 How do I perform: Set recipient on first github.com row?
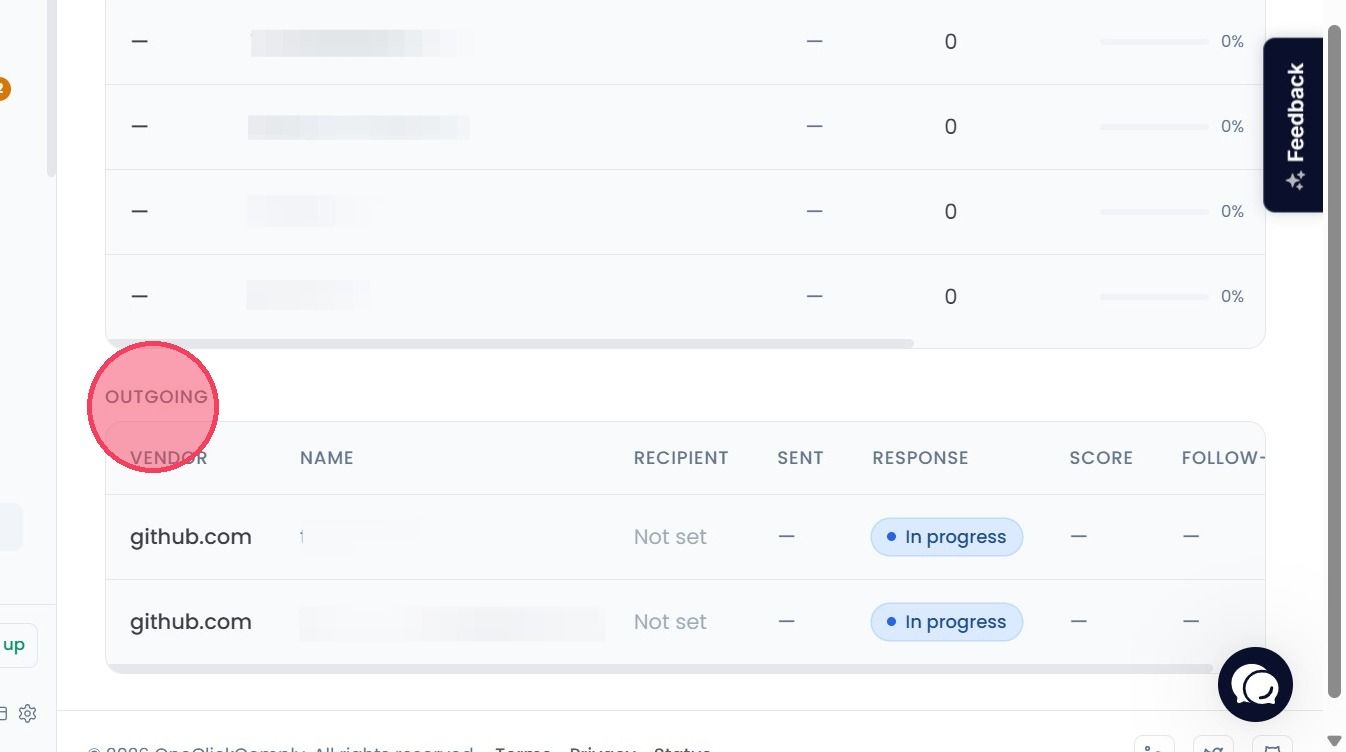pyautogui.click(x=670, y=537)
